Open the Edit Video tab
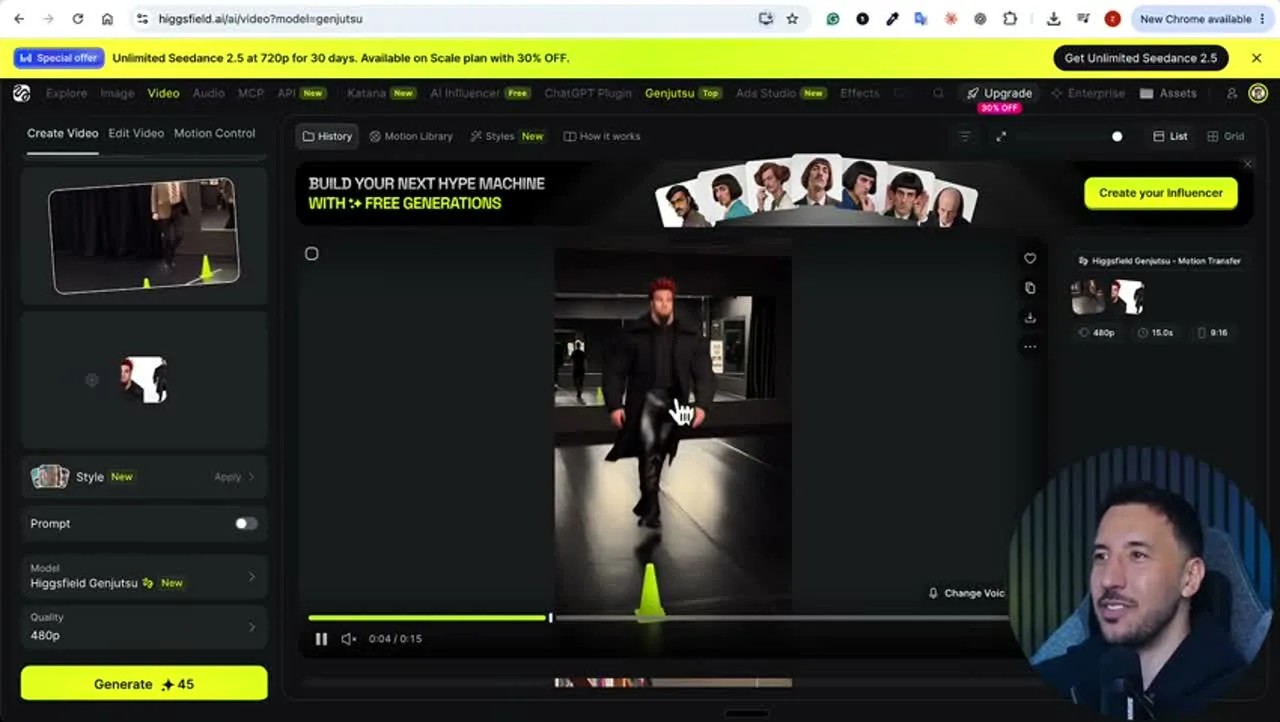 coord(136,133)
